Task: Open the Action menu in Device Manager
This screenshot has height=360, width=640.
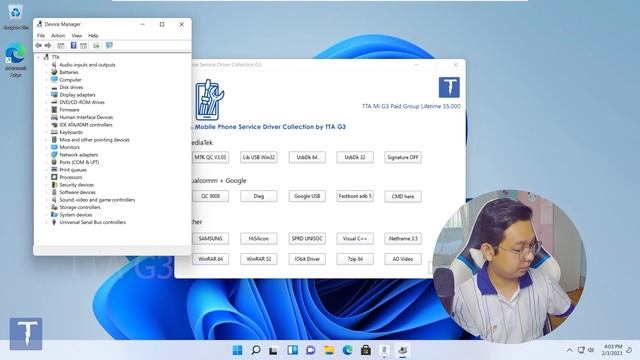Action: click(58, 36)
